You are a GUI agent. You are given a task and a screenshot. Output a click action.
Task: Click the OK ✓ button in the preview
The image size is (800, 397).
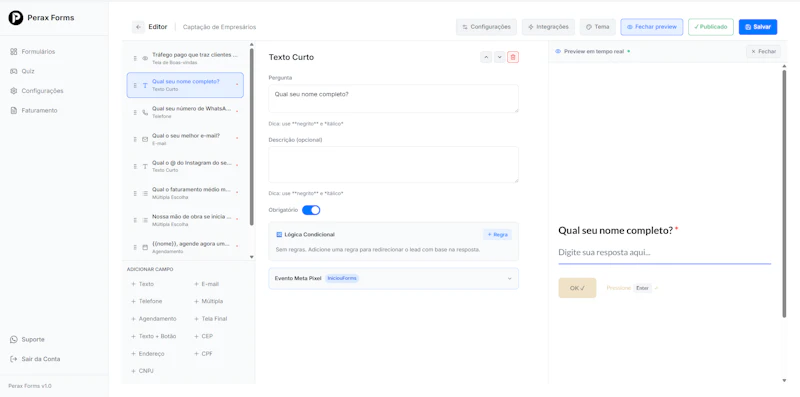click(x=577, y=288)
